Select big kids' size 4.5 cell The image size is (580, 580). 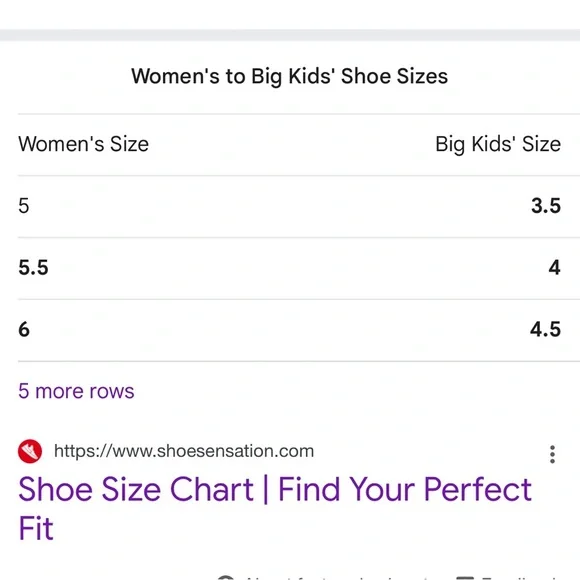coord(546,329)
